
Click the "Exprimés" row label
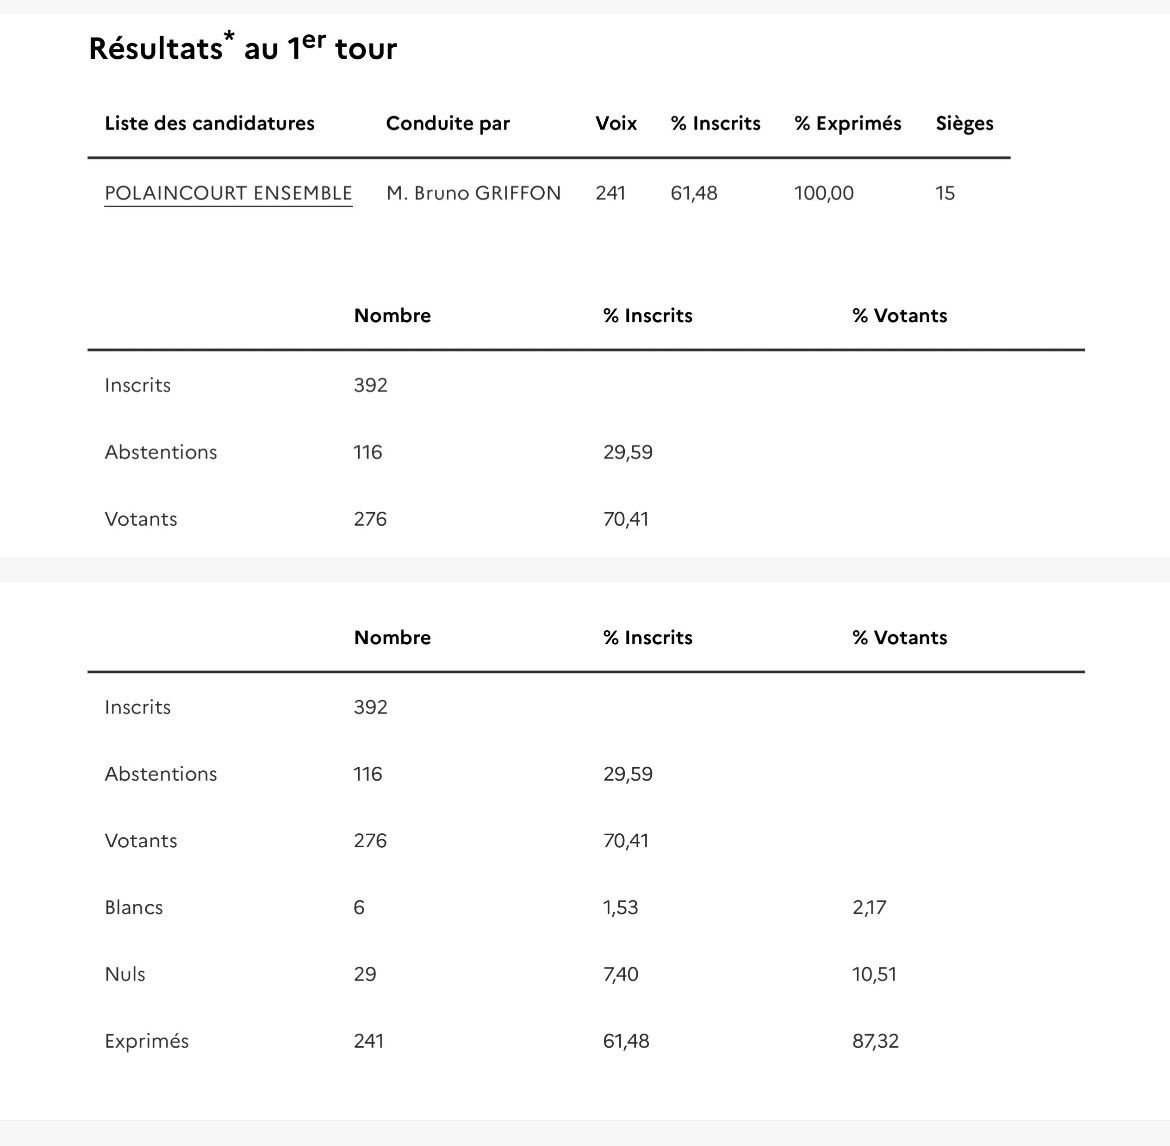point(147,1041)
